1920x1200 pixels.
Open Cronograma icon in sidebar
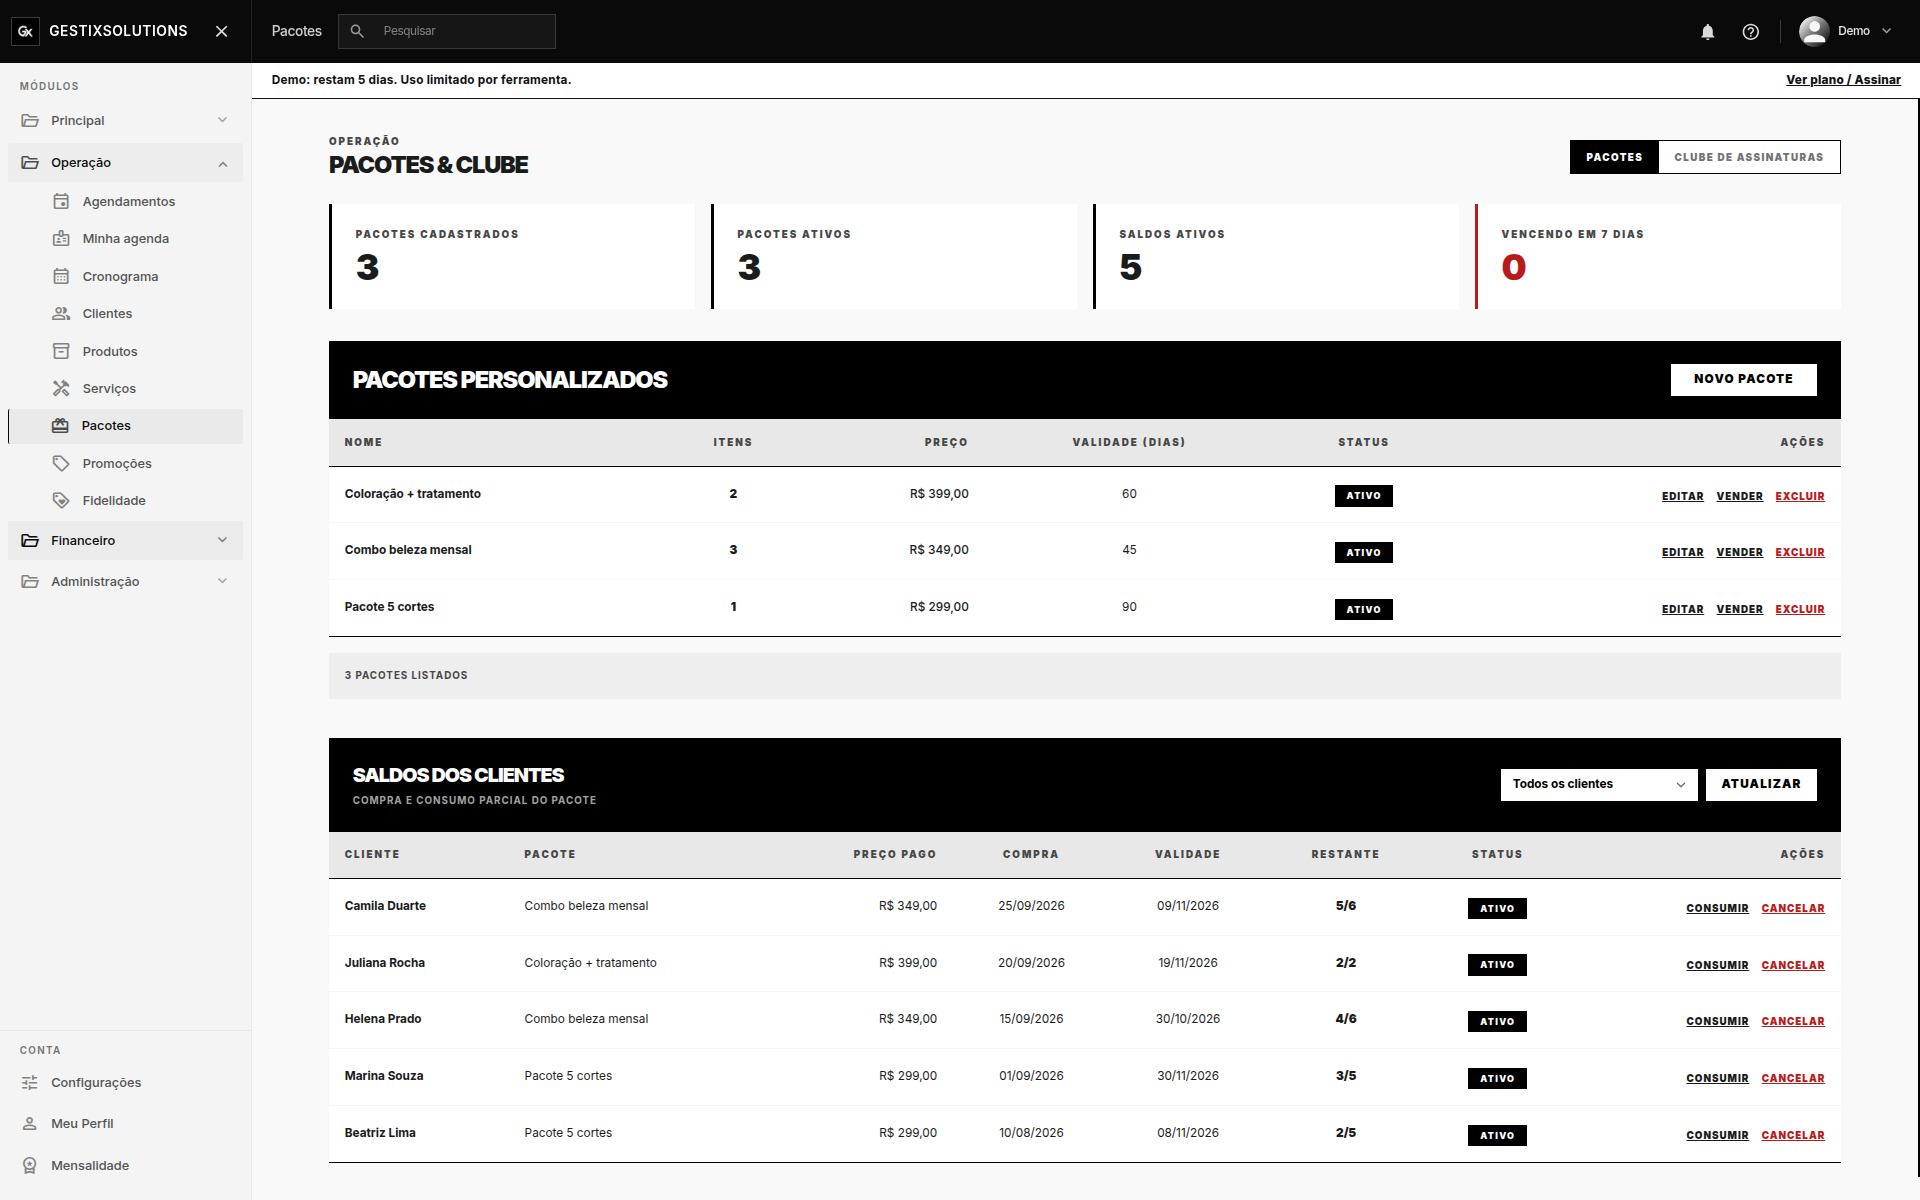point(61,276)
